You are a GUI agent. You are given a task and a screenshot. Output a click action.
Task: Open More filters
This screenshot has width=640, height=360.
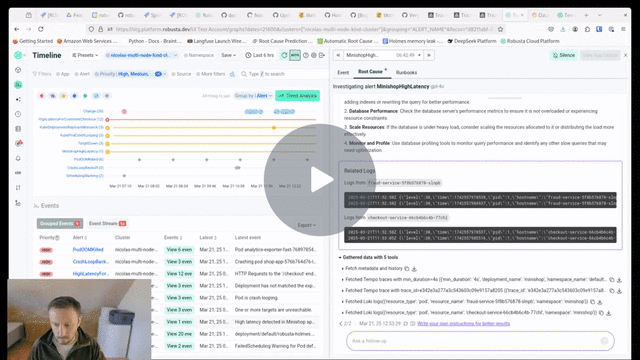(211, 74)
